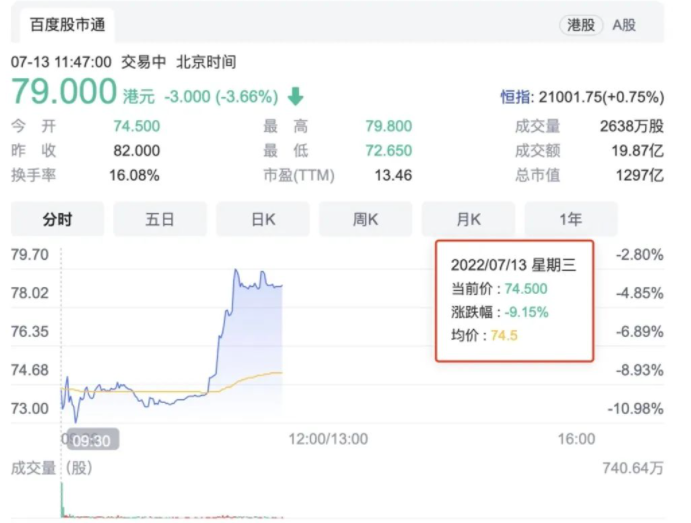691x523 pixels.
Task: Select the 日K chart tab
Action: (x=263, y=219)
